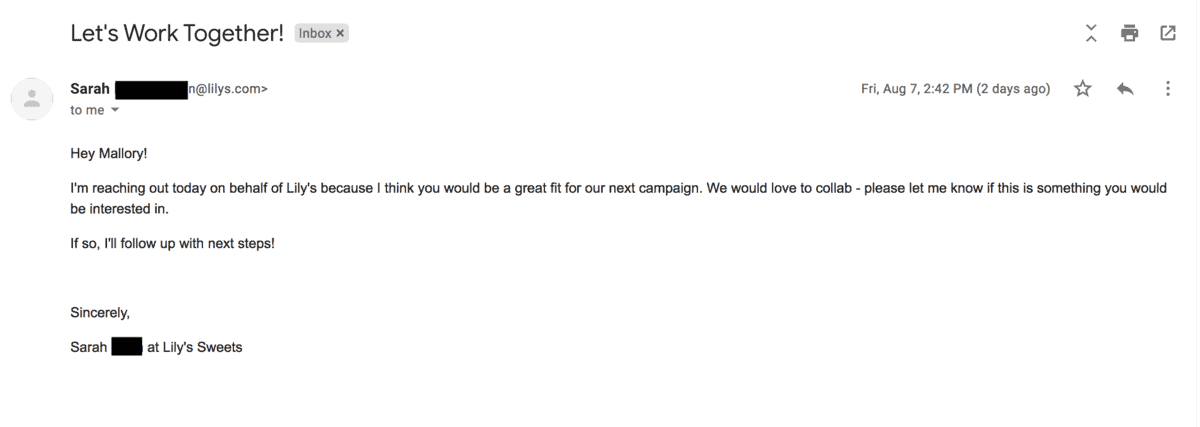Click the expand/collapse all messages icon

(x=1091, y=33)
